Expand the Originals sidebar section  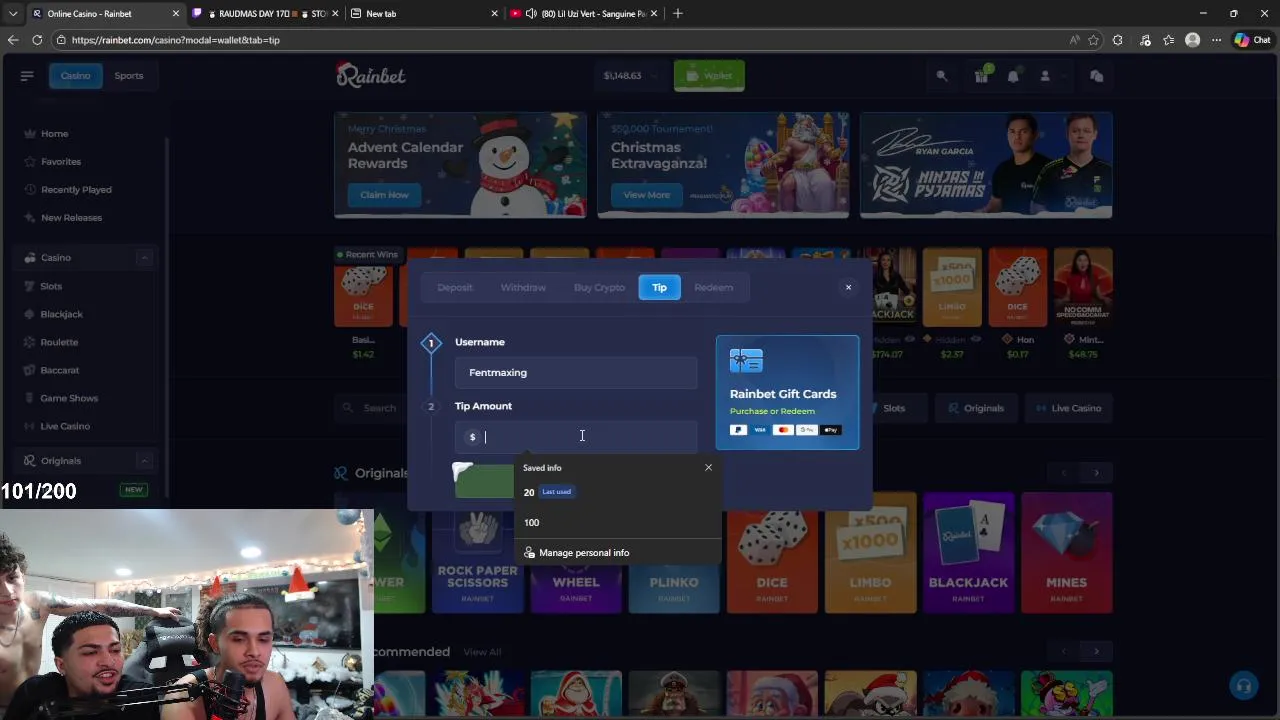(144, 461)
